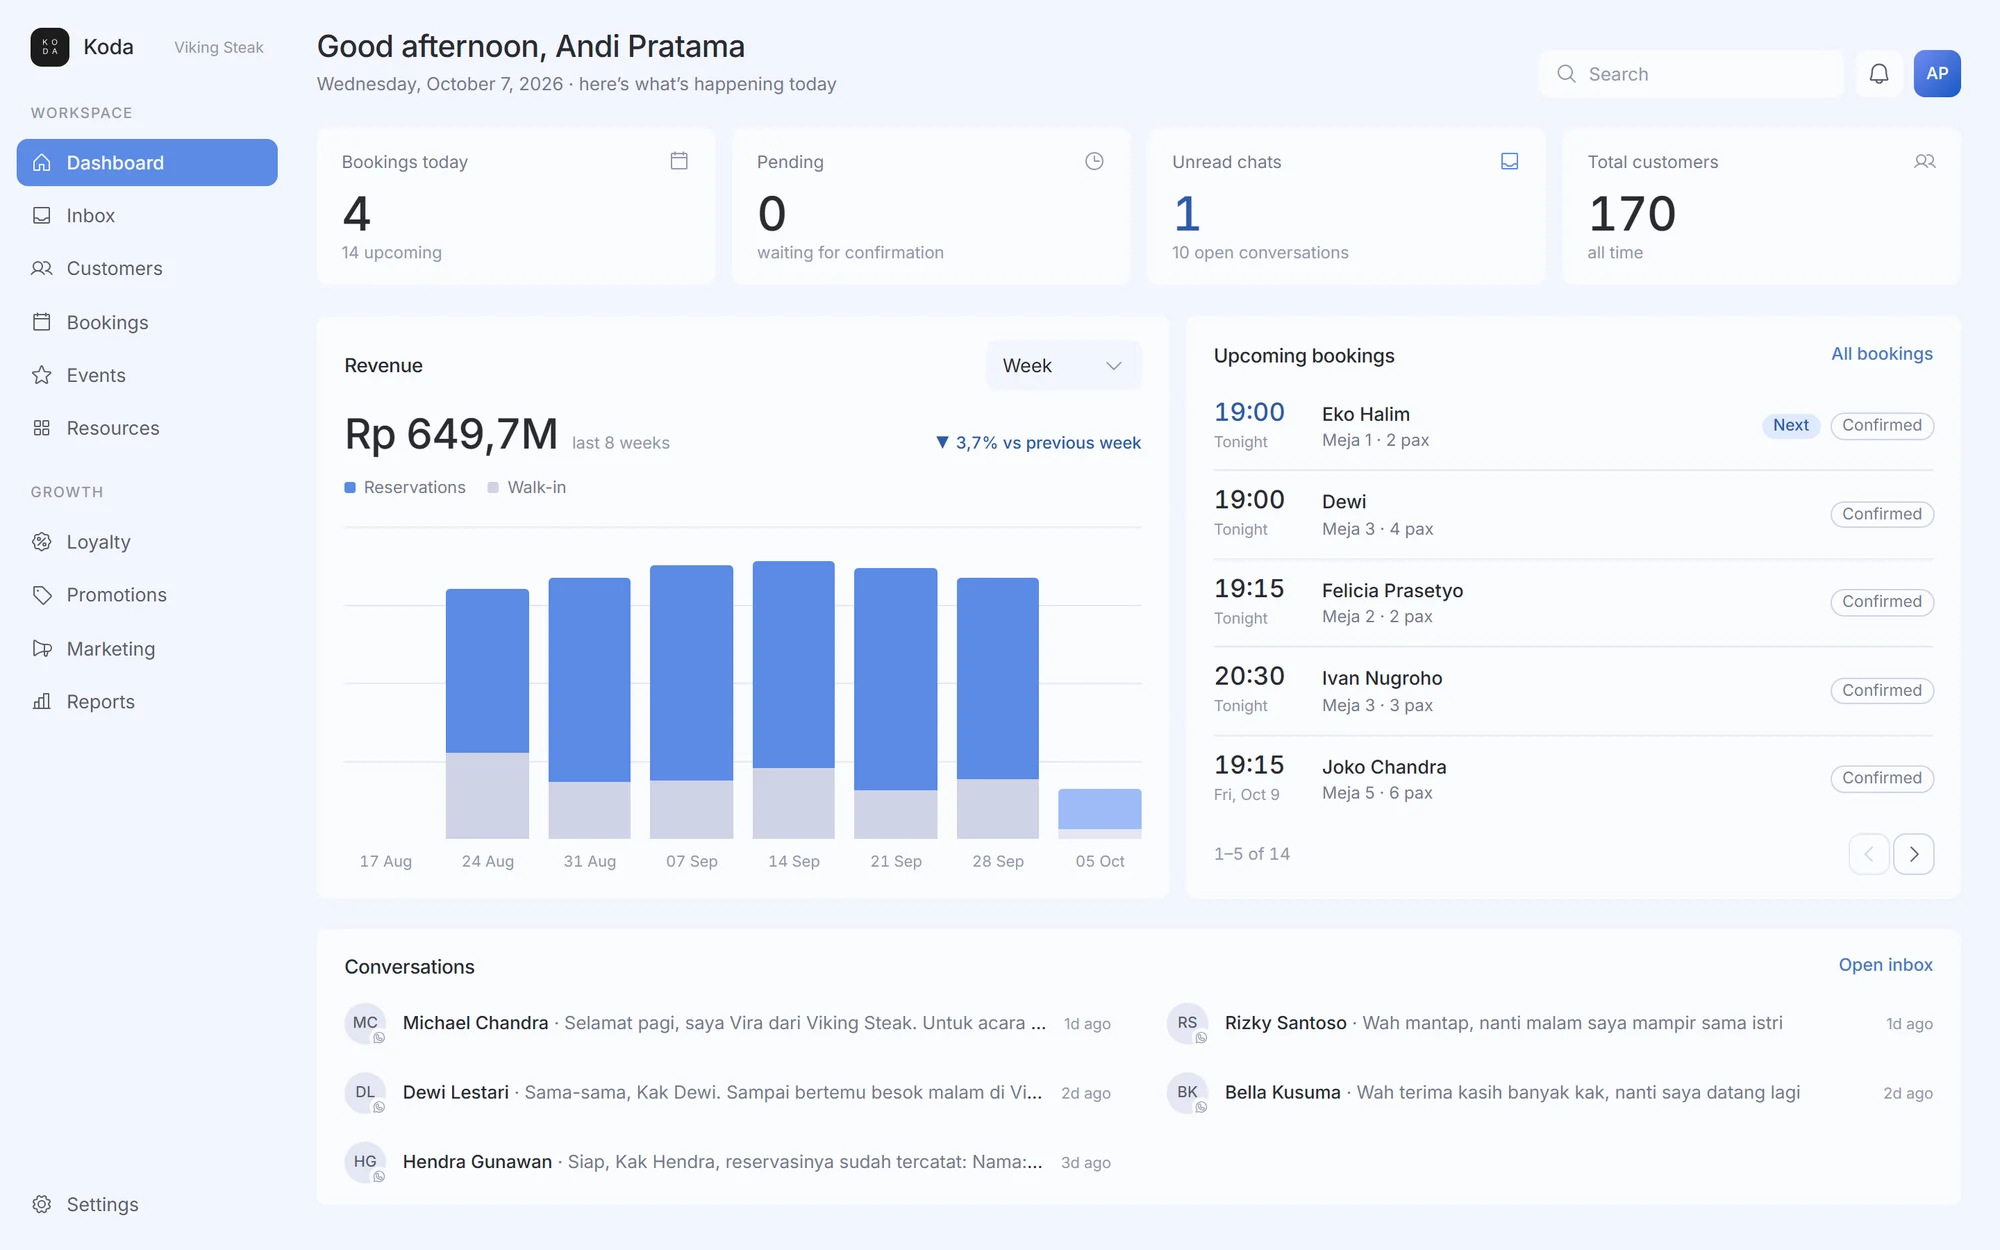This screenshot has width=2000, height=1250.
Task: Click MC avatar of Michael Chandra
Action: 365,1023
